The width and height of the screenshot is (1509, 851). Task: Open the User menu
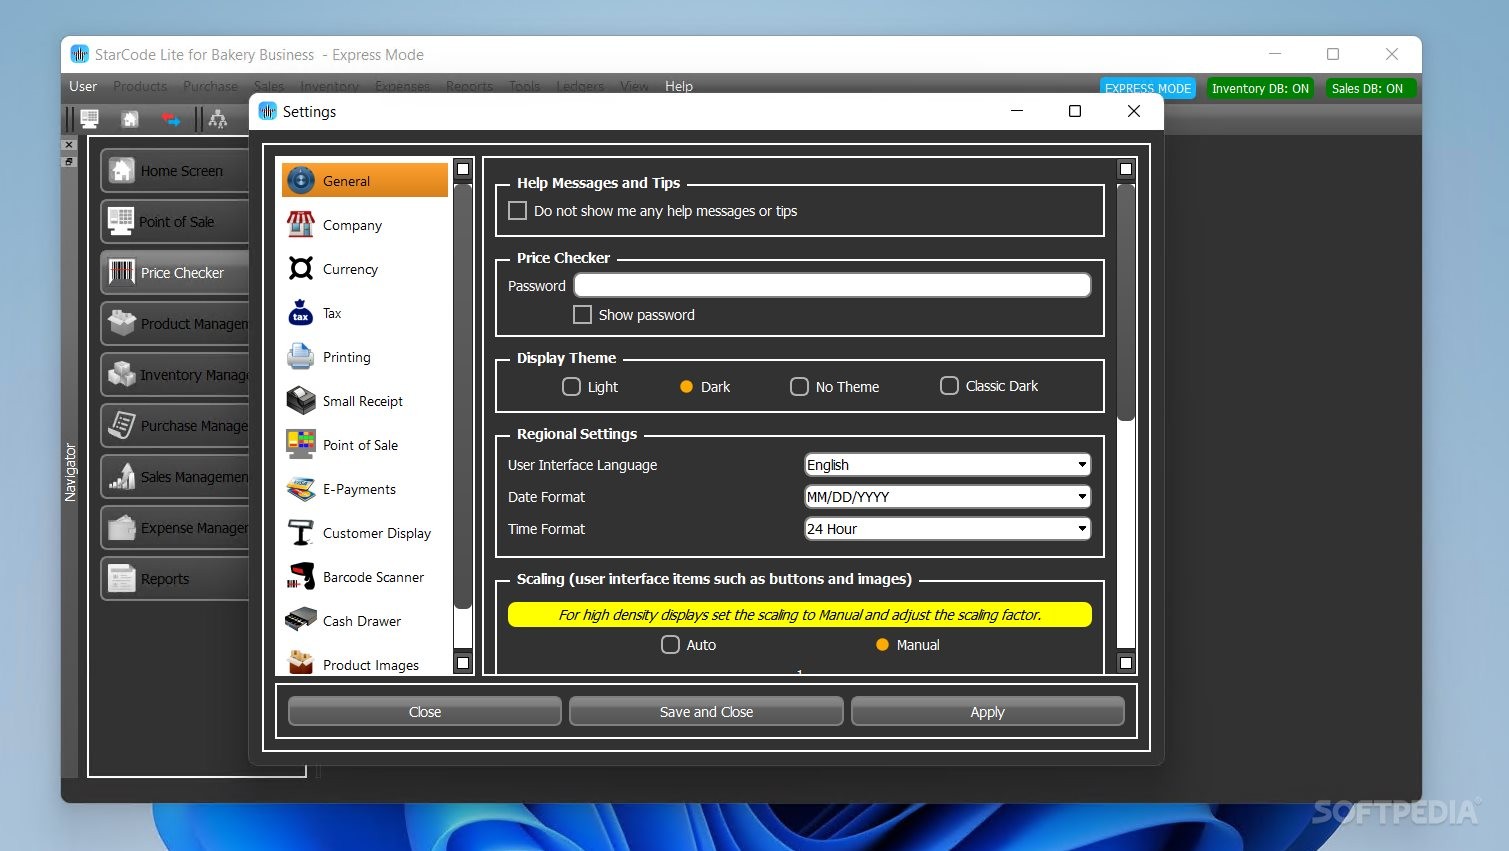pos(83,86)
